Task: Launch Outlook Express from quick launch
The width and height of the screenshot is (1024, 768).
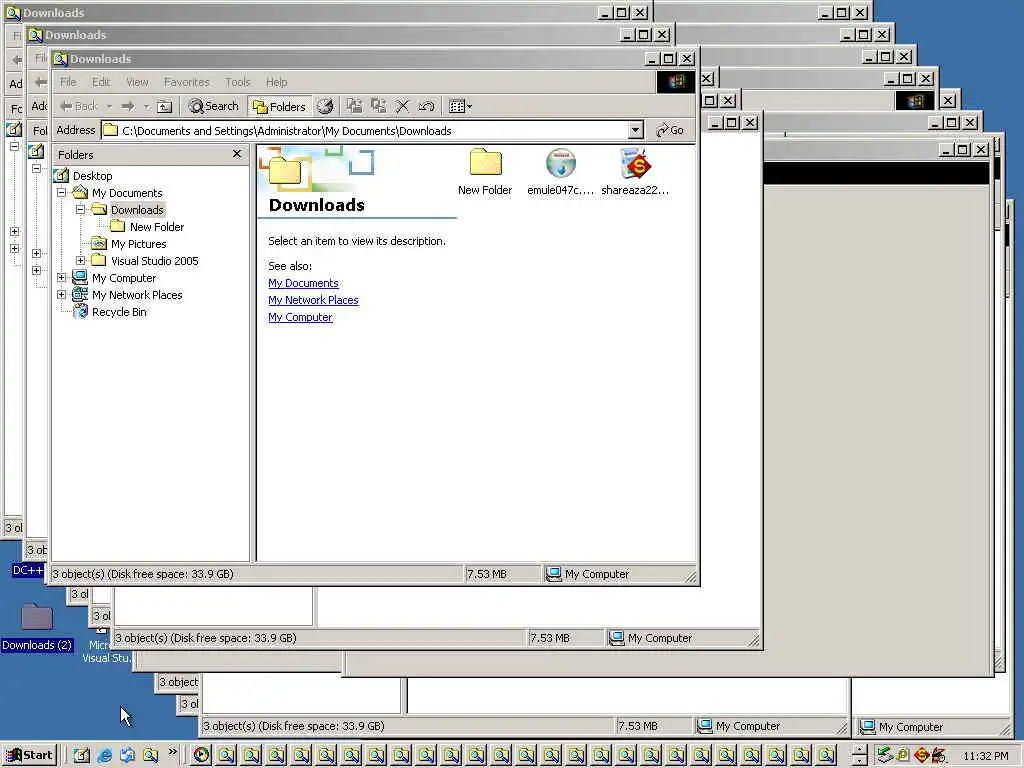Action: [127, 755]
